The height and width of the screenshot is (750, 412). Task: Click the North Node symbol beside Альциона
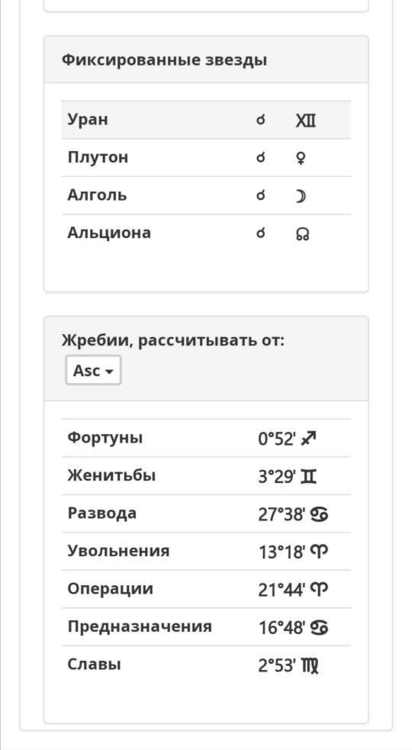(x=302, y=234)
